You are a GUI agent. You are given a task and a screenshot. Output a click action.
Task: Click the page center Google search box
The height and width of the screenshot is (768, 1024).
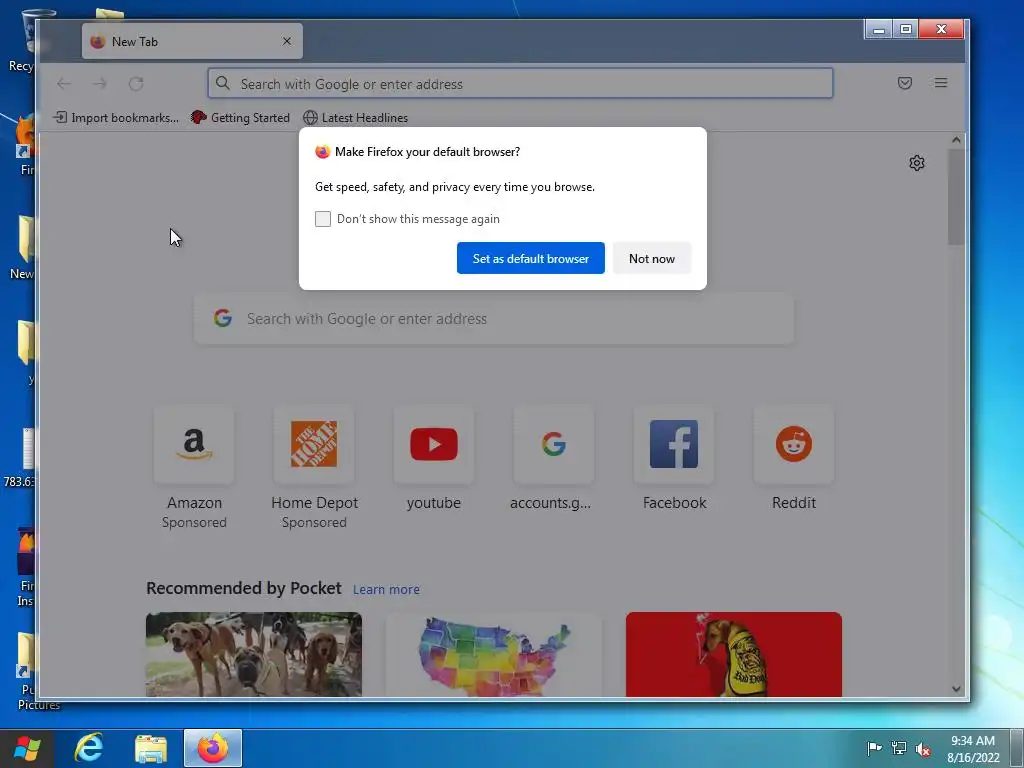tap(494, 319)
